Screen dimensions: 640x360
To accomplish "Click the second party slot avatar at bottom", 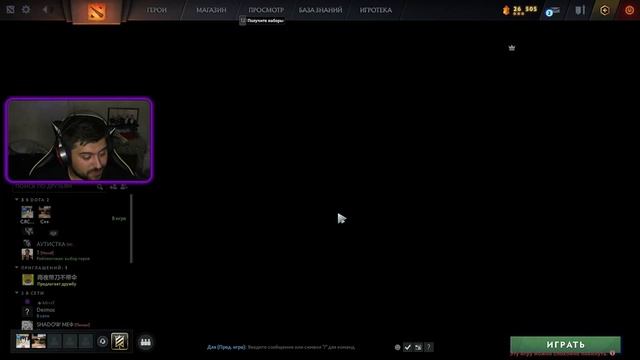I will click(39, 341).
